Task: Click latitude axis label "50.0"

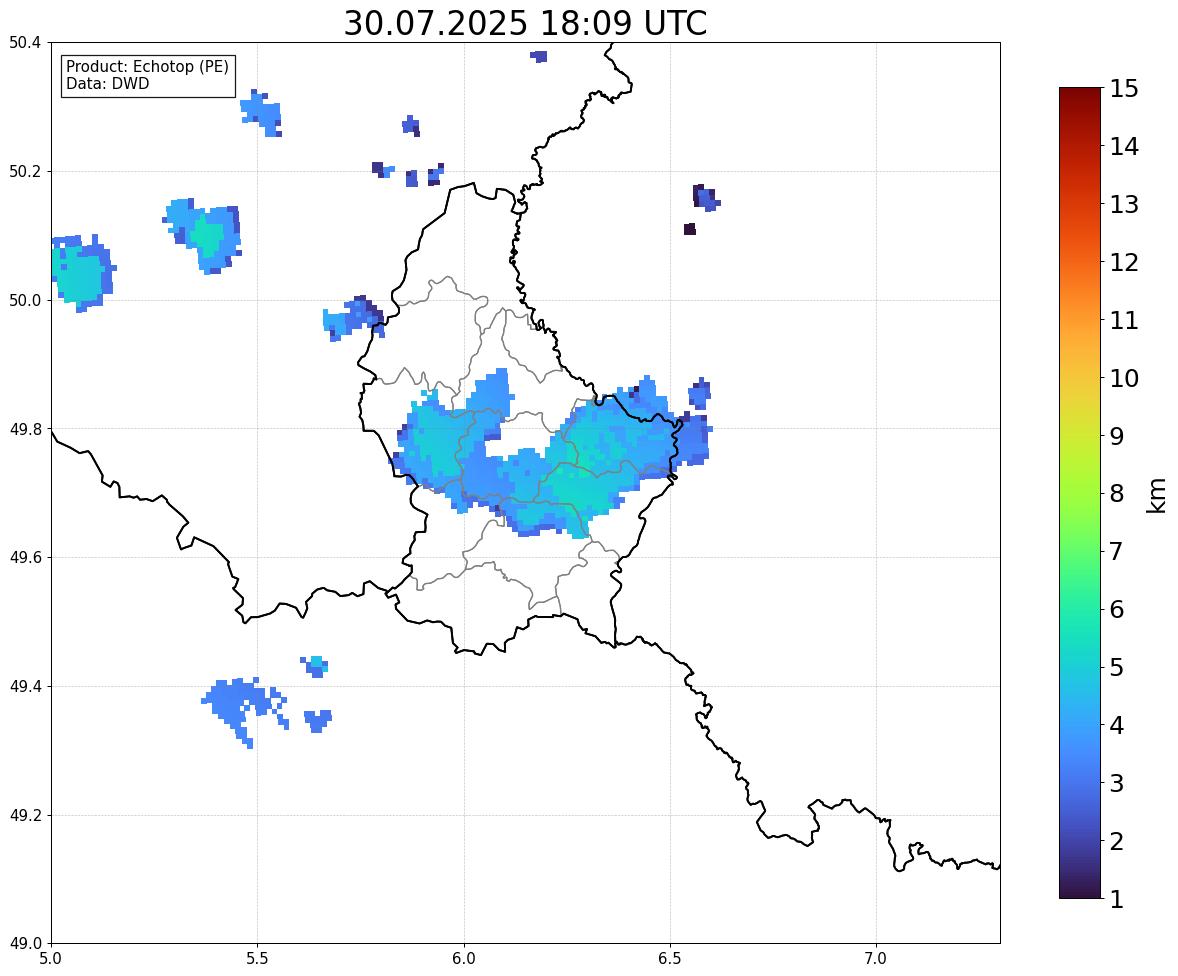Action: [24, 301]
